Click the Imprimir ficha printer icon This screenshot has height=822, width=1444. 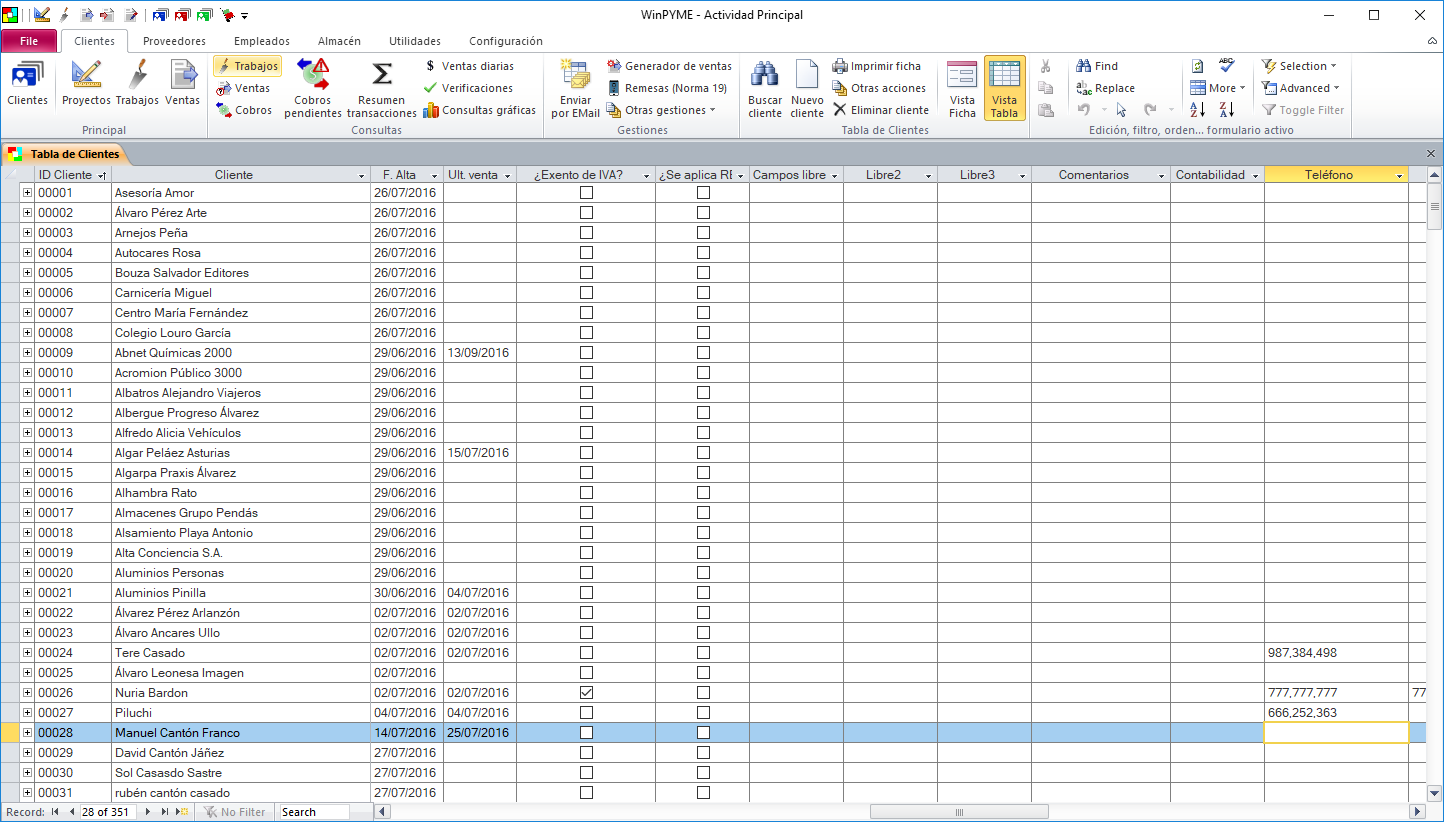click(x=840, y=66)
